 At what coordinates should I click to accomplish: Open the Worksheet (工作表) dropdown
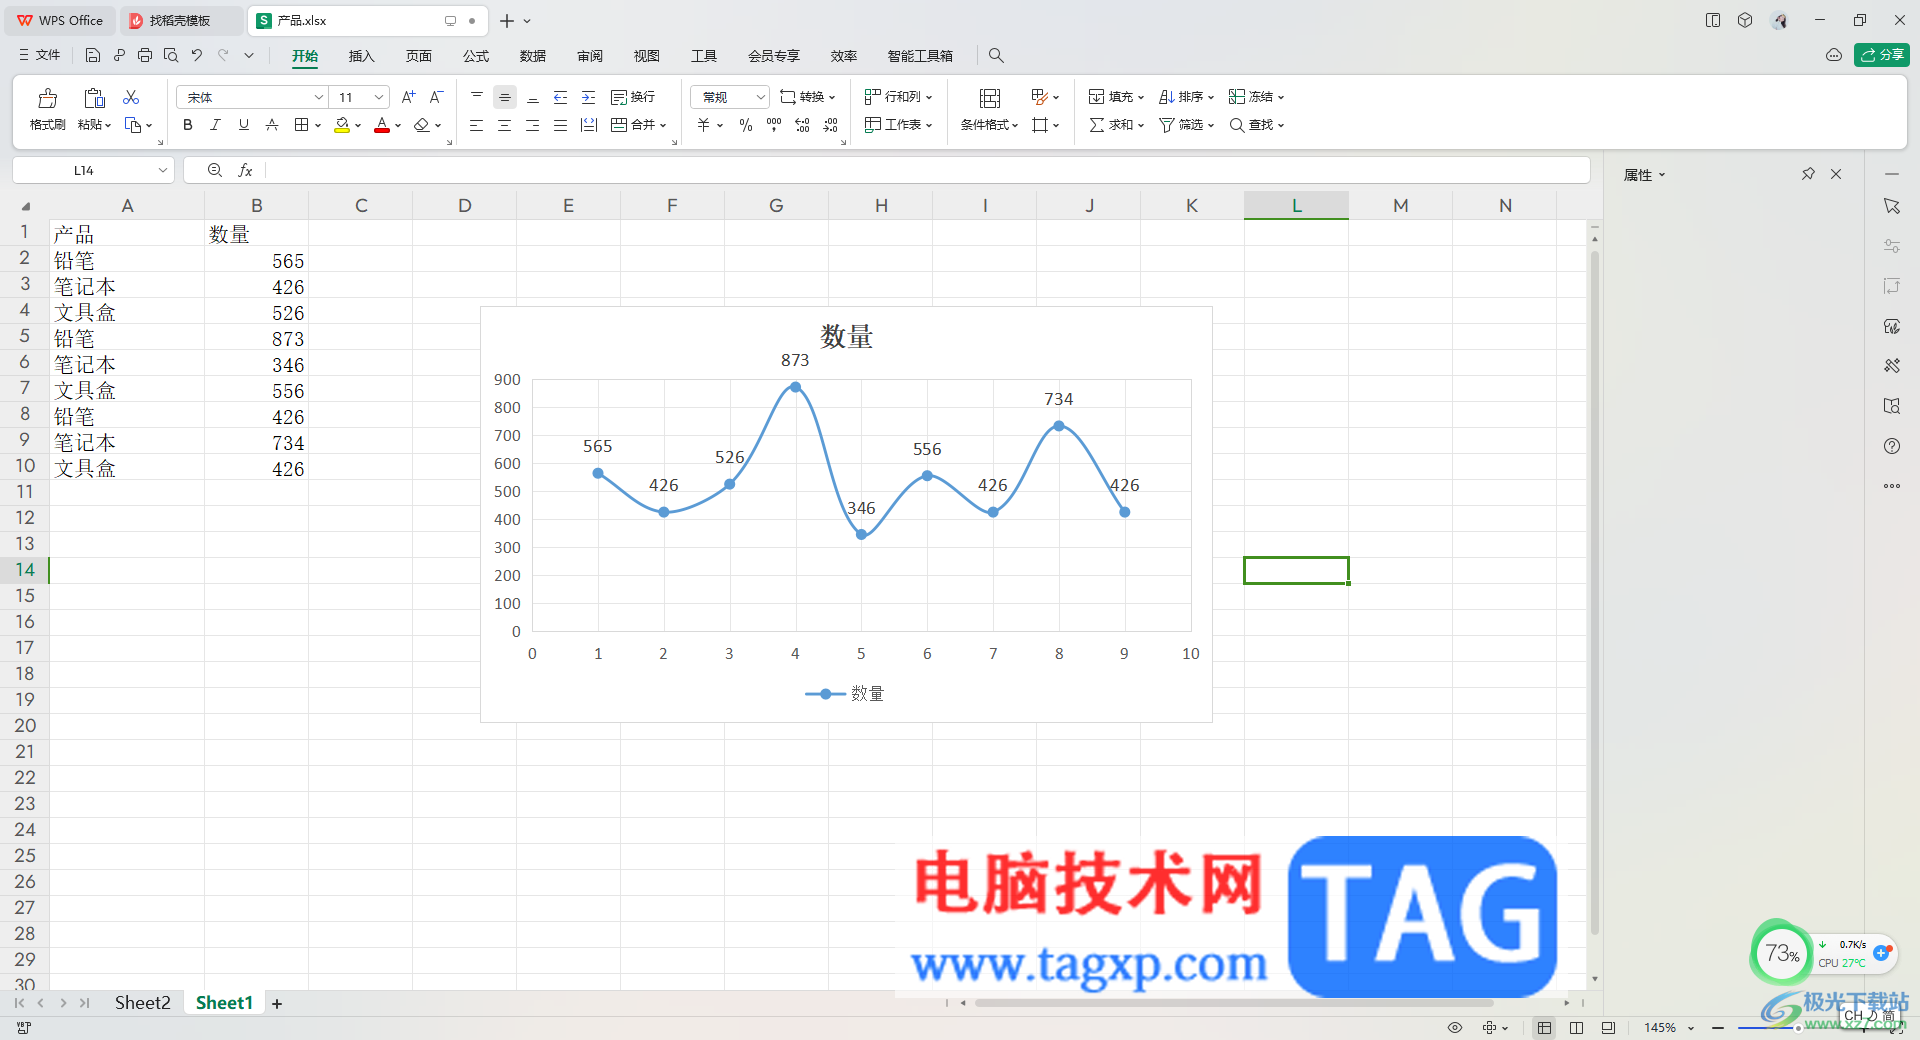click(x=898, y=125)
